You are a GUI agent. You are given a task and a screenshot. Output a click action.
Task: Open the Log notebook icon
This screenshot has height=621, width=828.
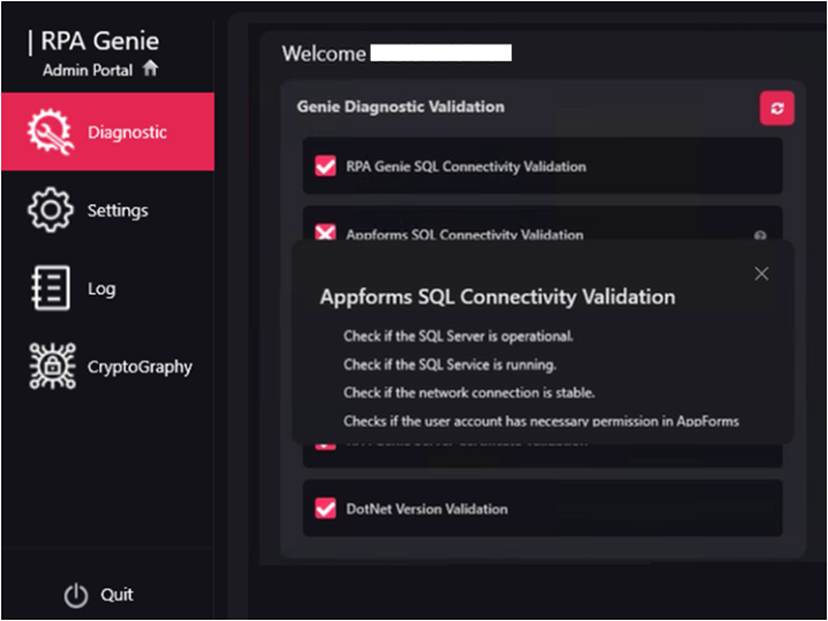(51, 288)
